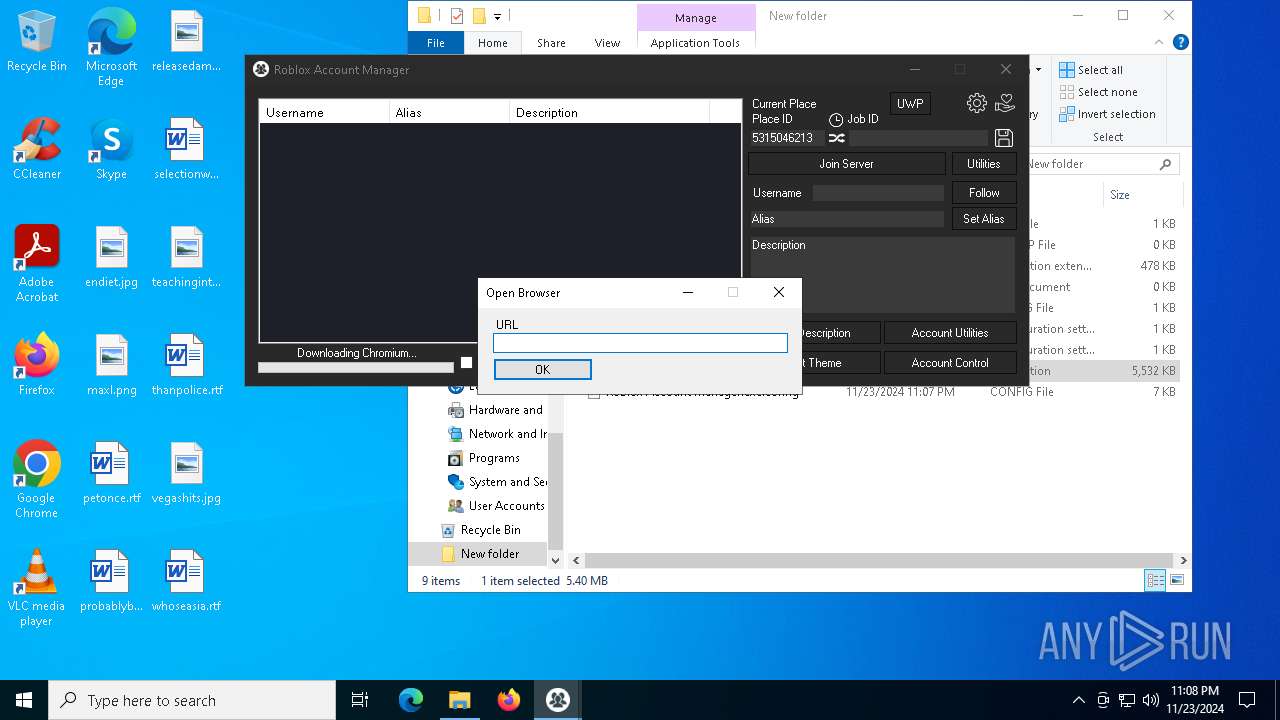Screen dimensions: 1280x720
Task: Click the donate heart-in-hand icon
Action: coord(1005,103)
